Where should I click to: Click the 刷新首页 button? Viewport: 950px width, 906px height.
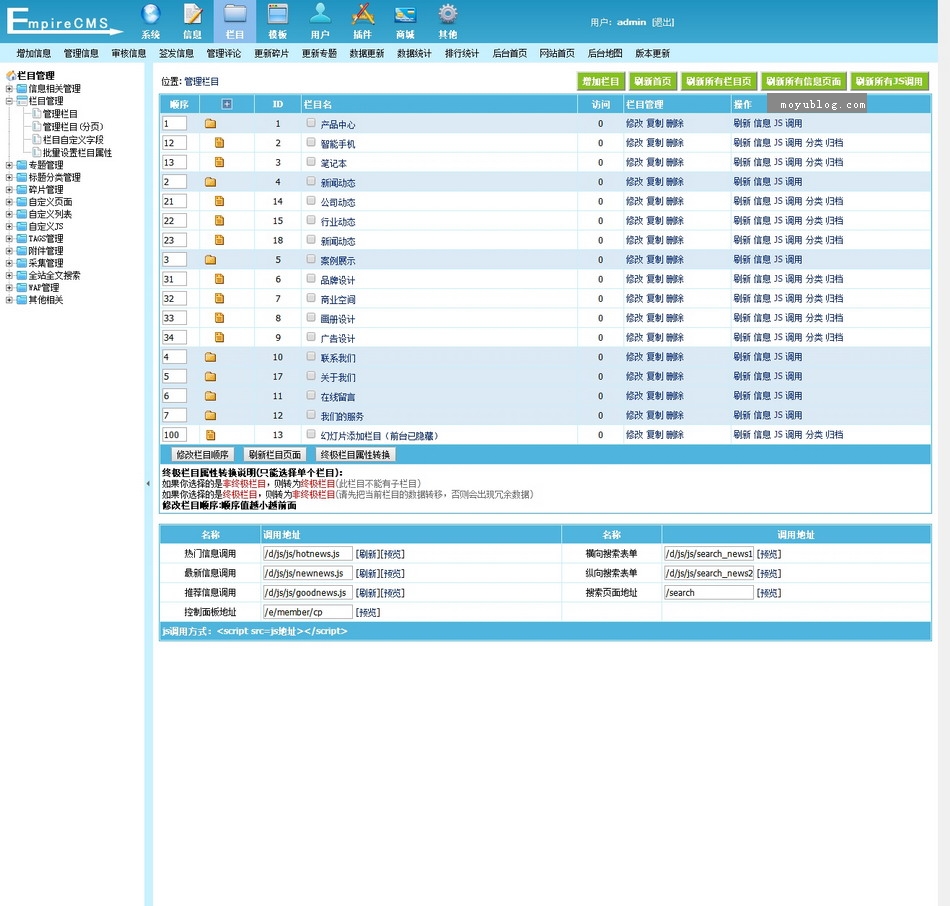click(653, 81)
